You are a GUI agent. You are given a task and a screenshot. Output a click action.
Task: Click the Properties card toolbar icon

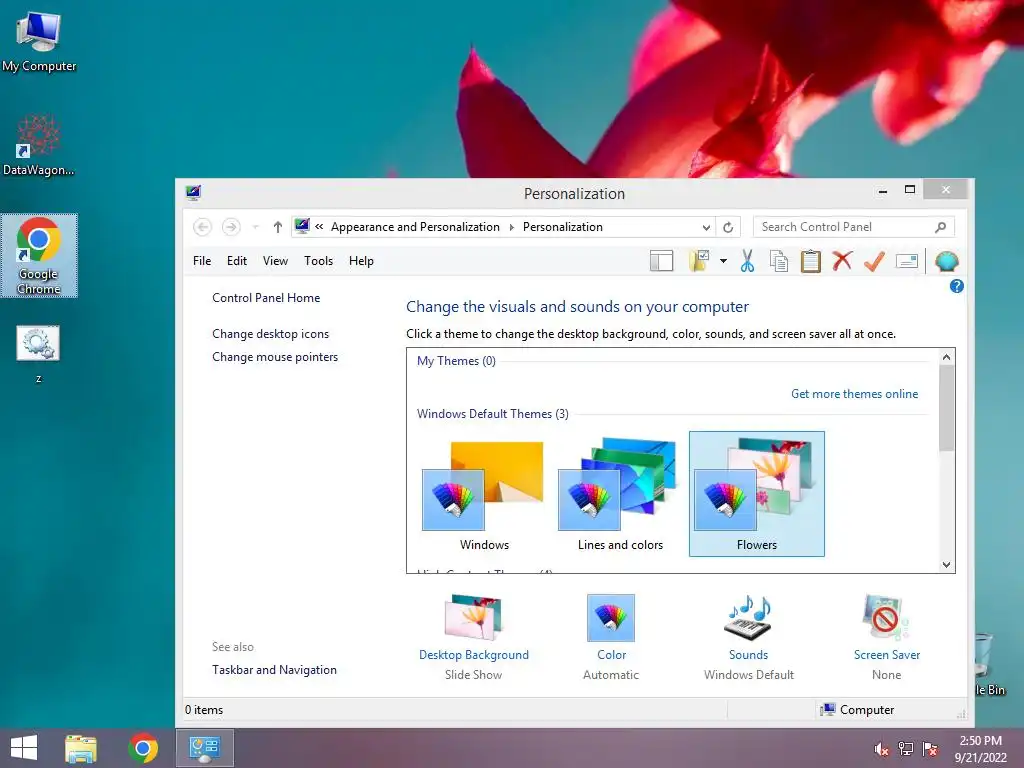(906, 261)
